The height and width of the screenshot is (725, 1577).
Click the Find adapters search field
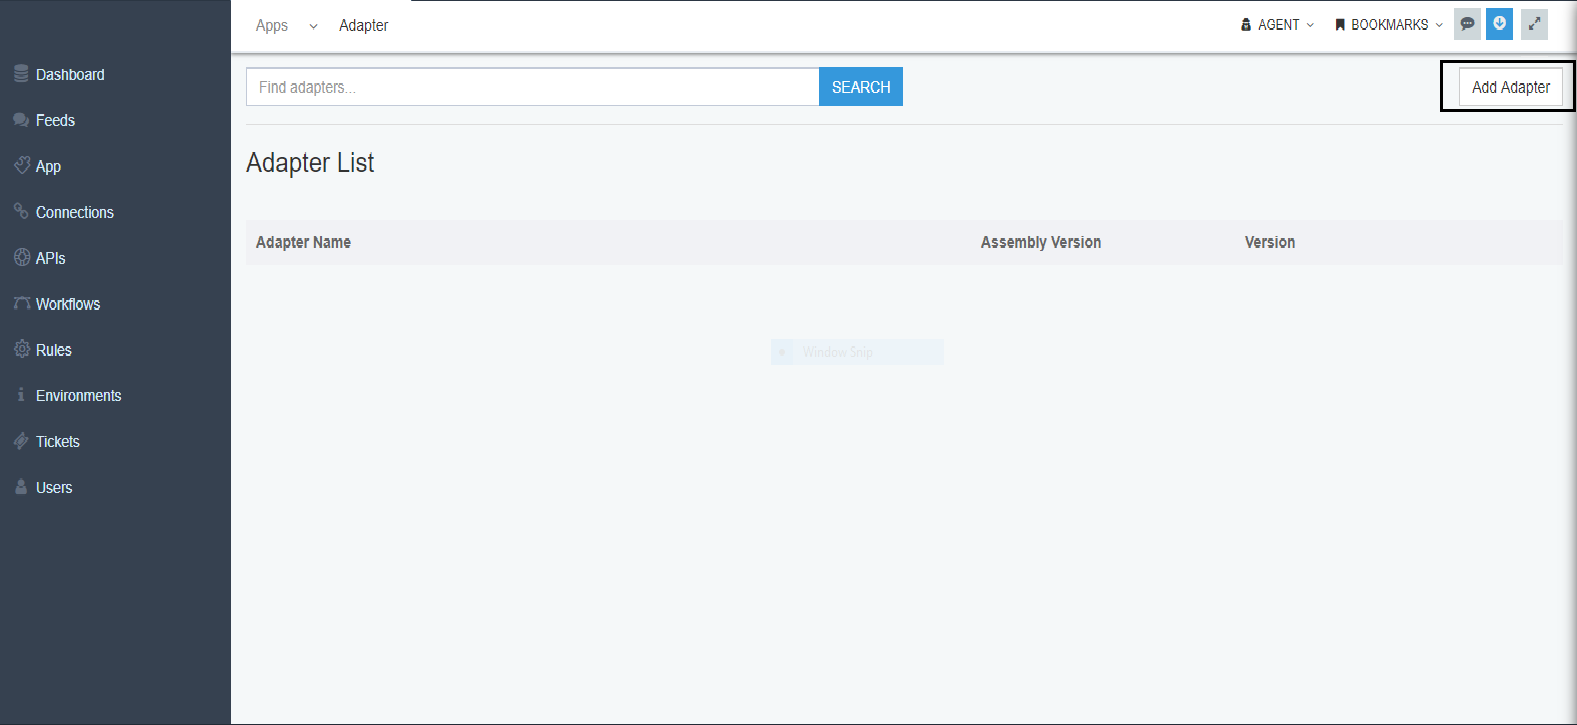[x=532, y=87]
